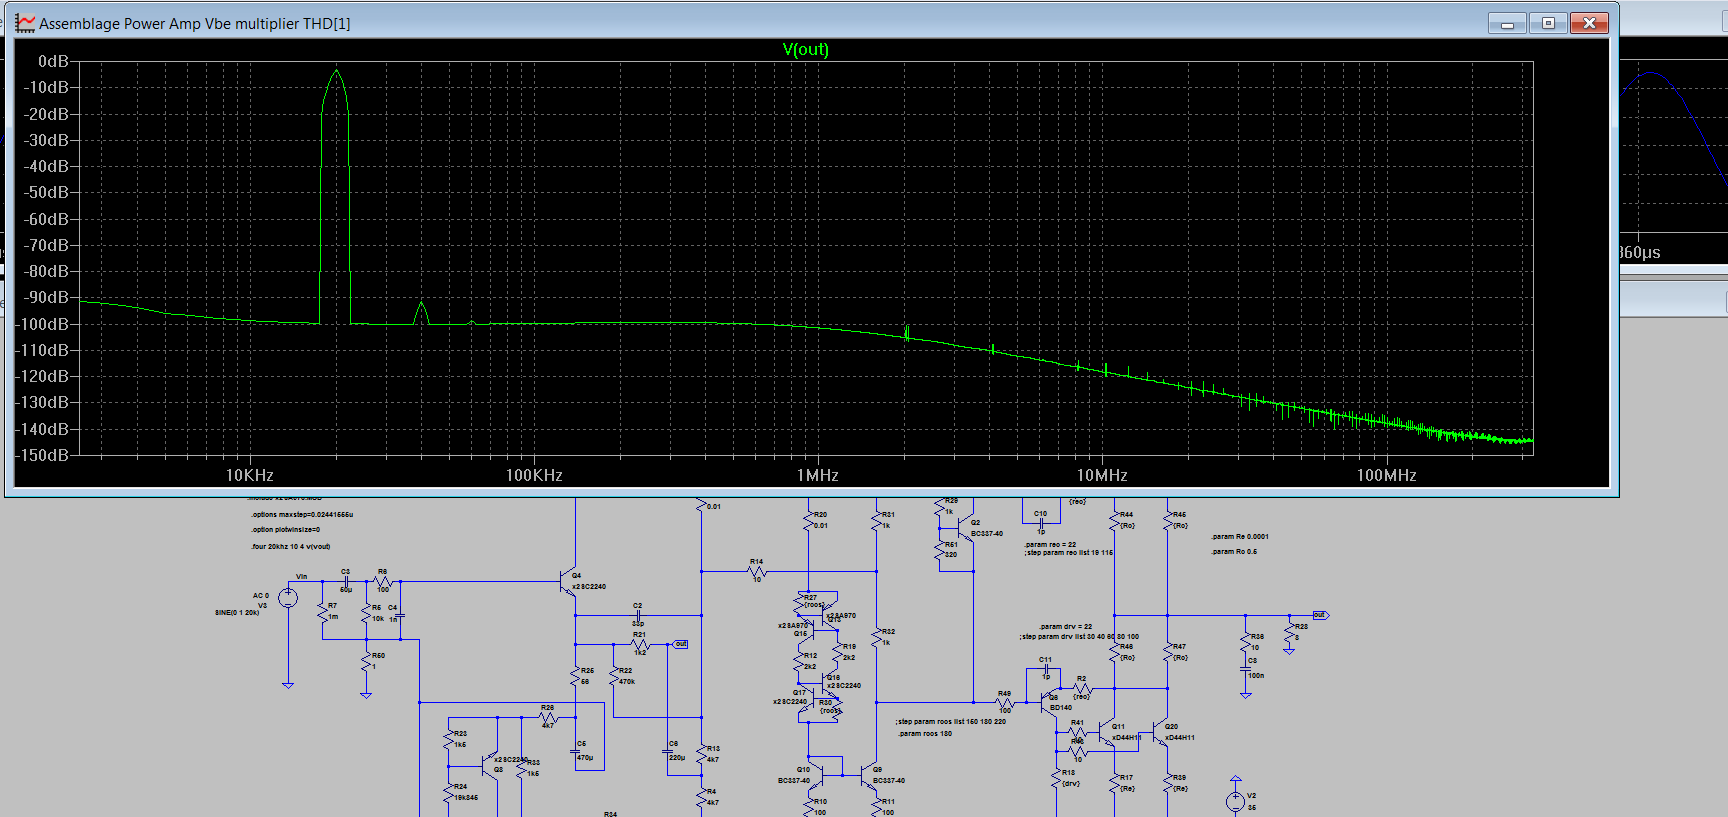Click resistor R50 above the ground symbol

(x=368, y=660)
